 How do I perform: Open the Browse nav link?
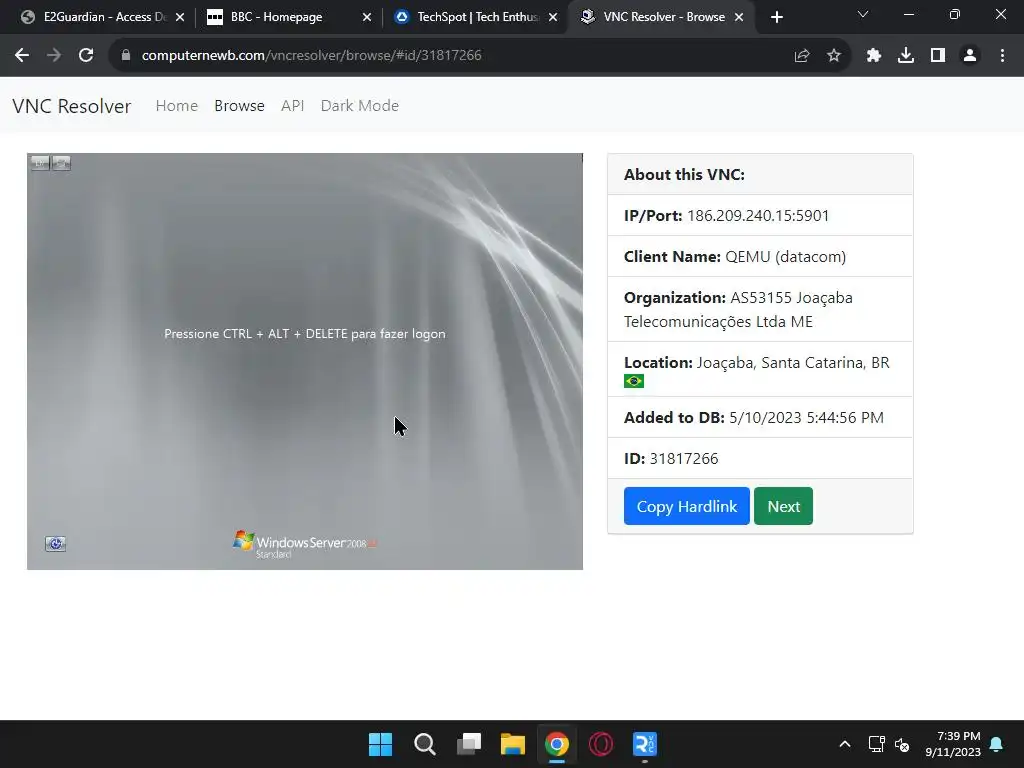pos(239,106)
